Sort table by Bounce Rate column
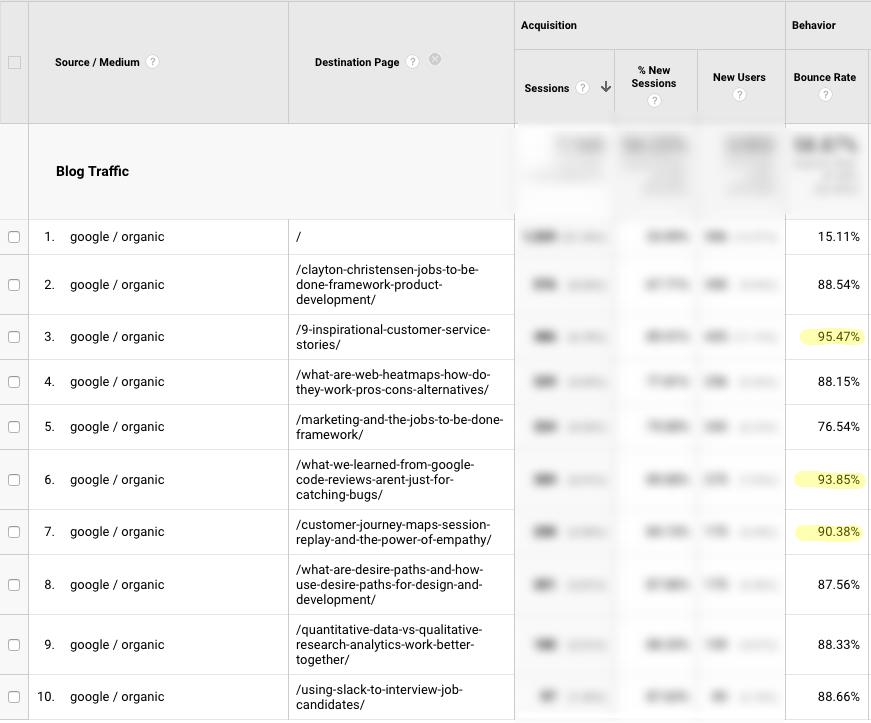Image resolution: width=871 pixels, height=723 pixels. [x=826, y=77]
